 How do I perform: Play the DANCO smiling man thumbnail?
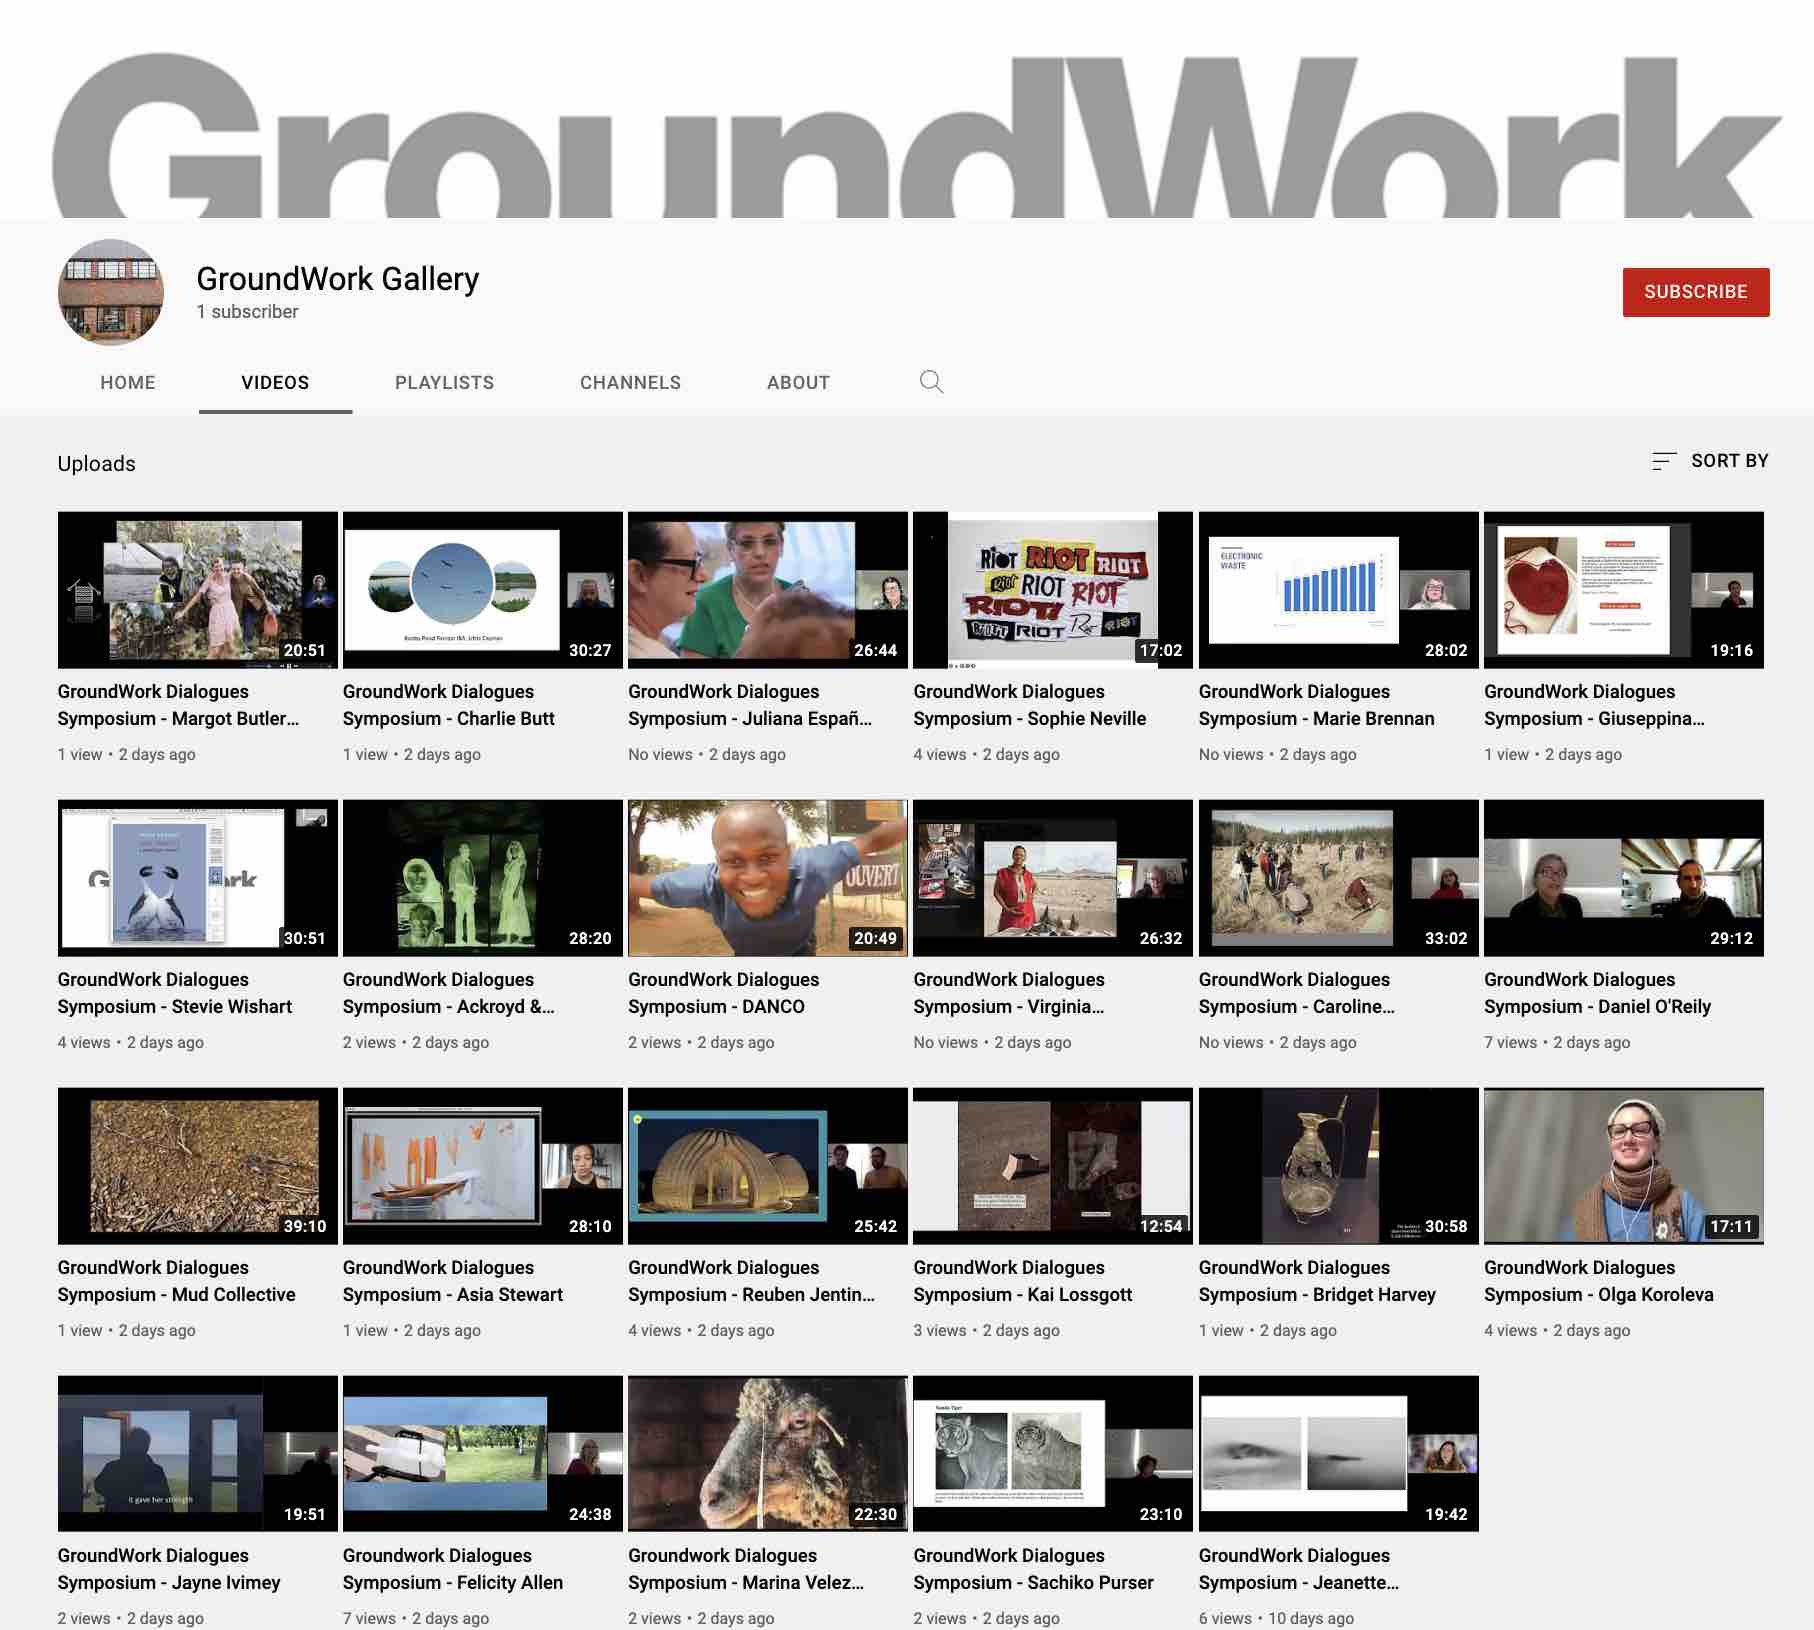pos(768,878)
